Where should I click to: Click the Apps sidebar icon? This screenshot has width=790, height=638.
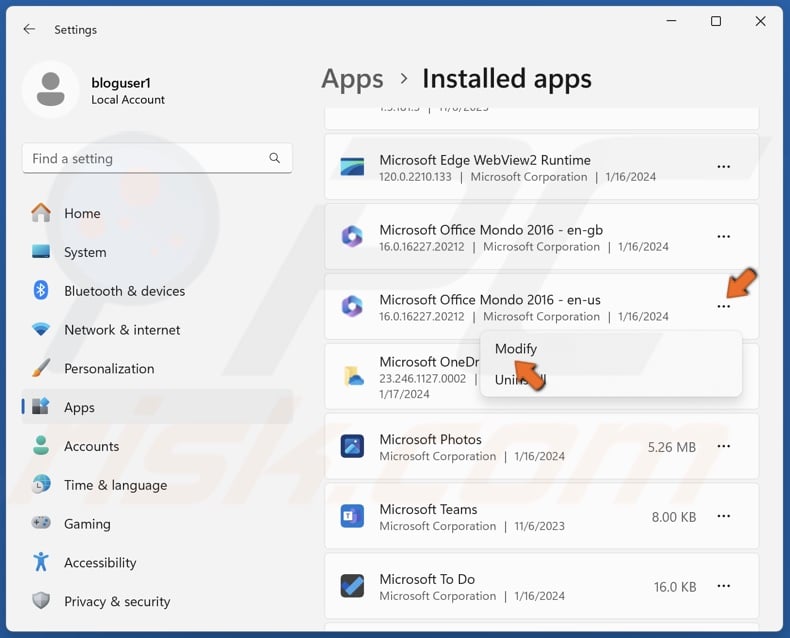point(41,406)
